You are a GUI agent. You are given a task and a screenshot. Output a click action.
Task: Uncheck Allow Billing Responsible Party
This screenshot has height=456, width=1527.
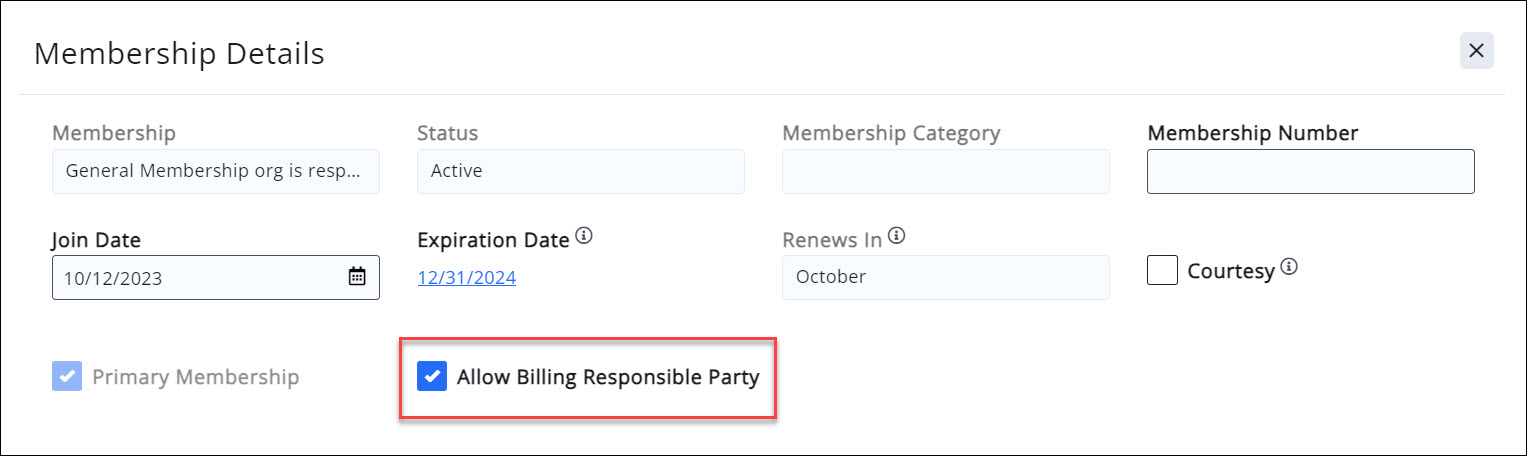(432, 377)
